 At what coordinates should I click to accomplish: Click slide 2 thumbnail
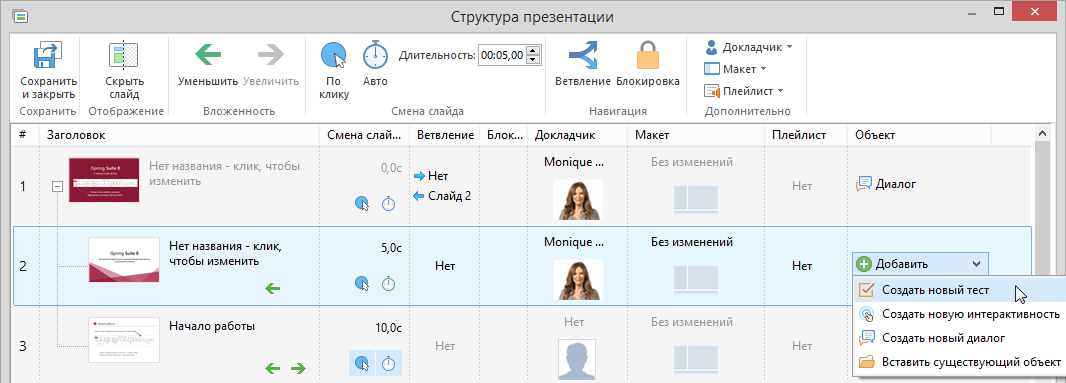(x=124, y=260)
